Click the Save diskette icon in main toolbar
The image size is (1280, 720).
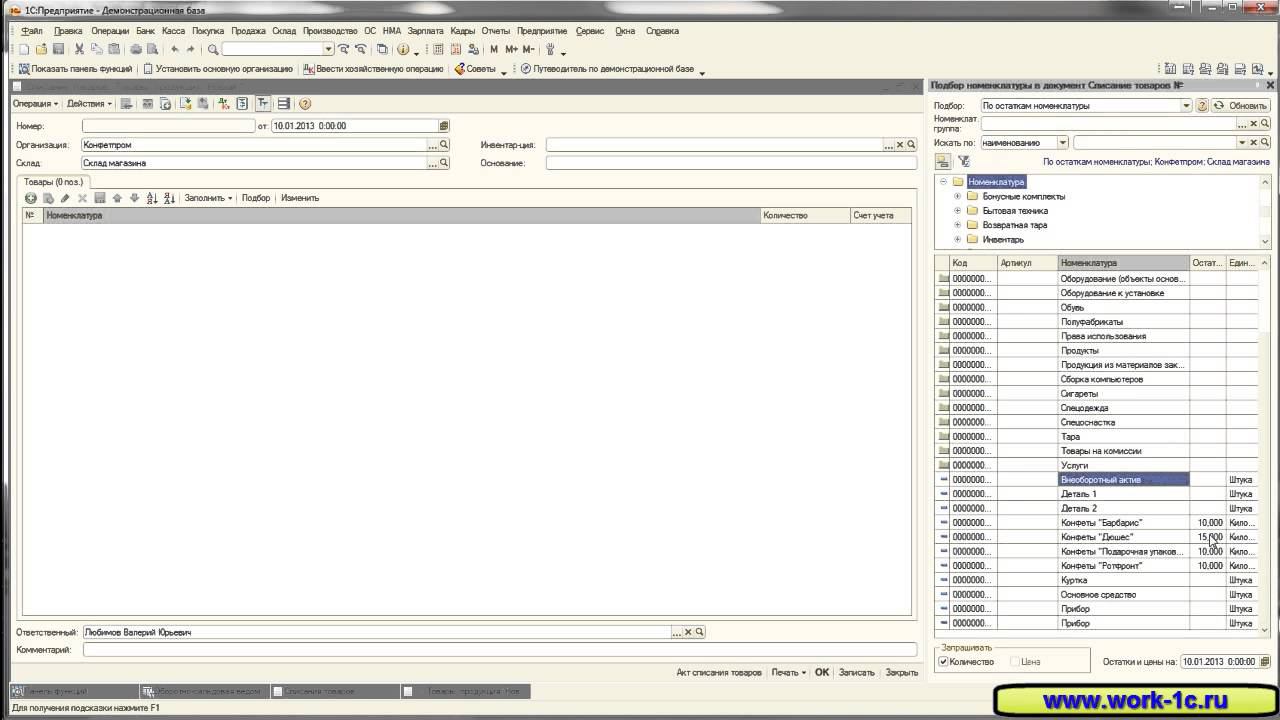59,49
